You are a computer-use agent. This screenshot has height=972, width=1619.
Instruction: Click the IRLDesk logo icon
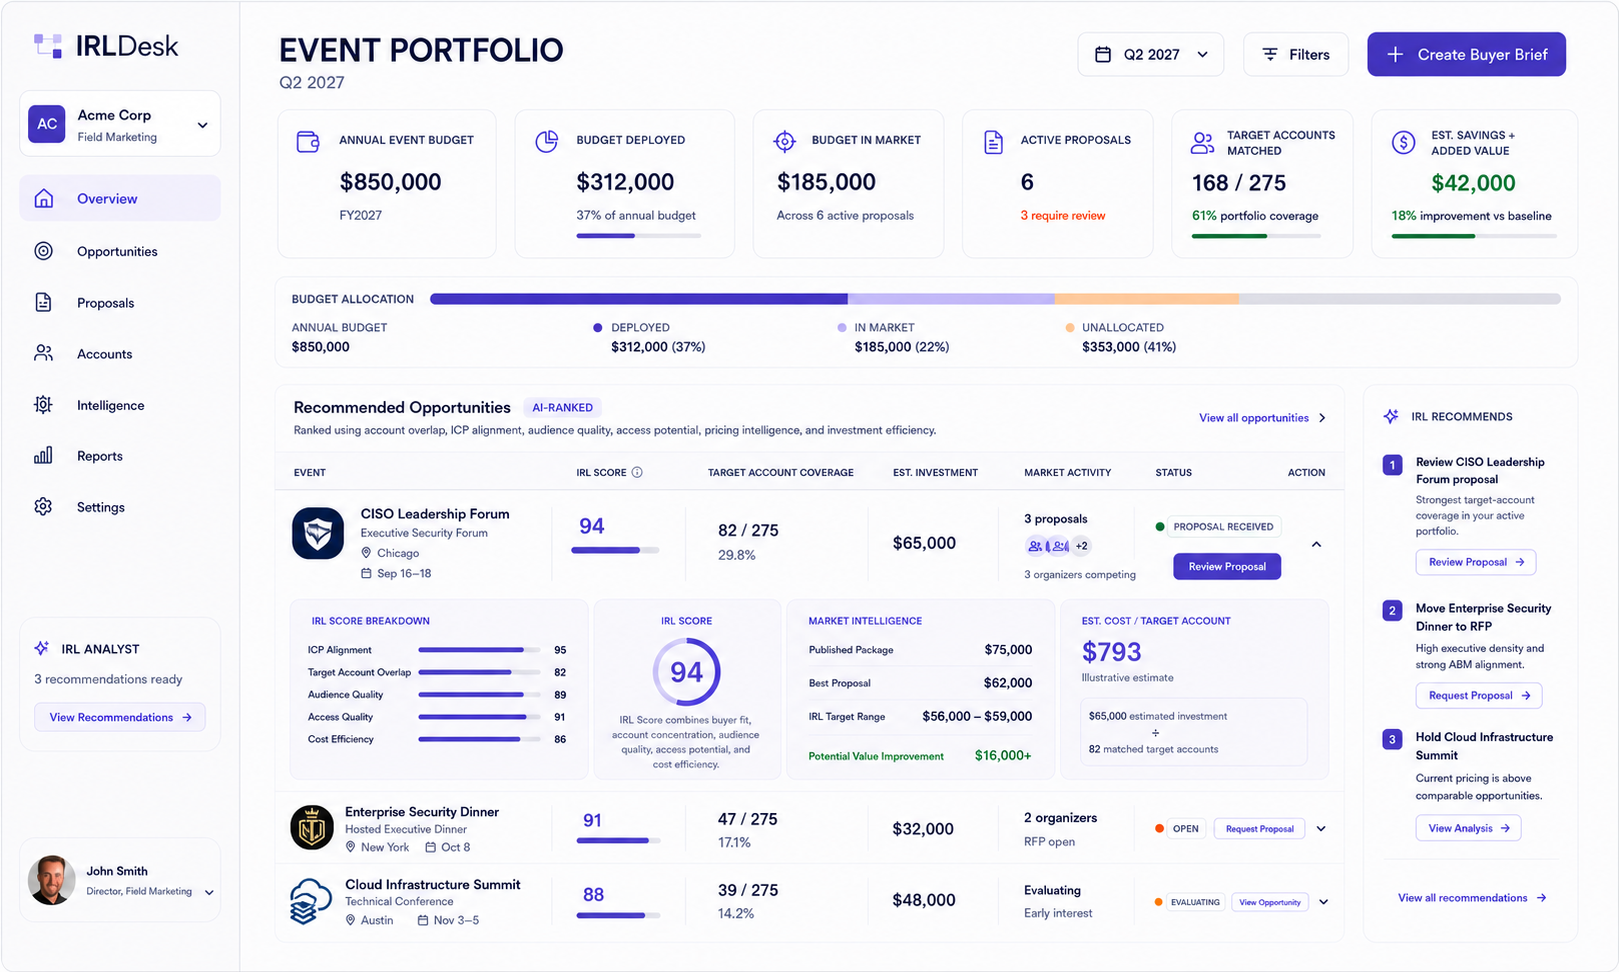(x=48, y=45)
